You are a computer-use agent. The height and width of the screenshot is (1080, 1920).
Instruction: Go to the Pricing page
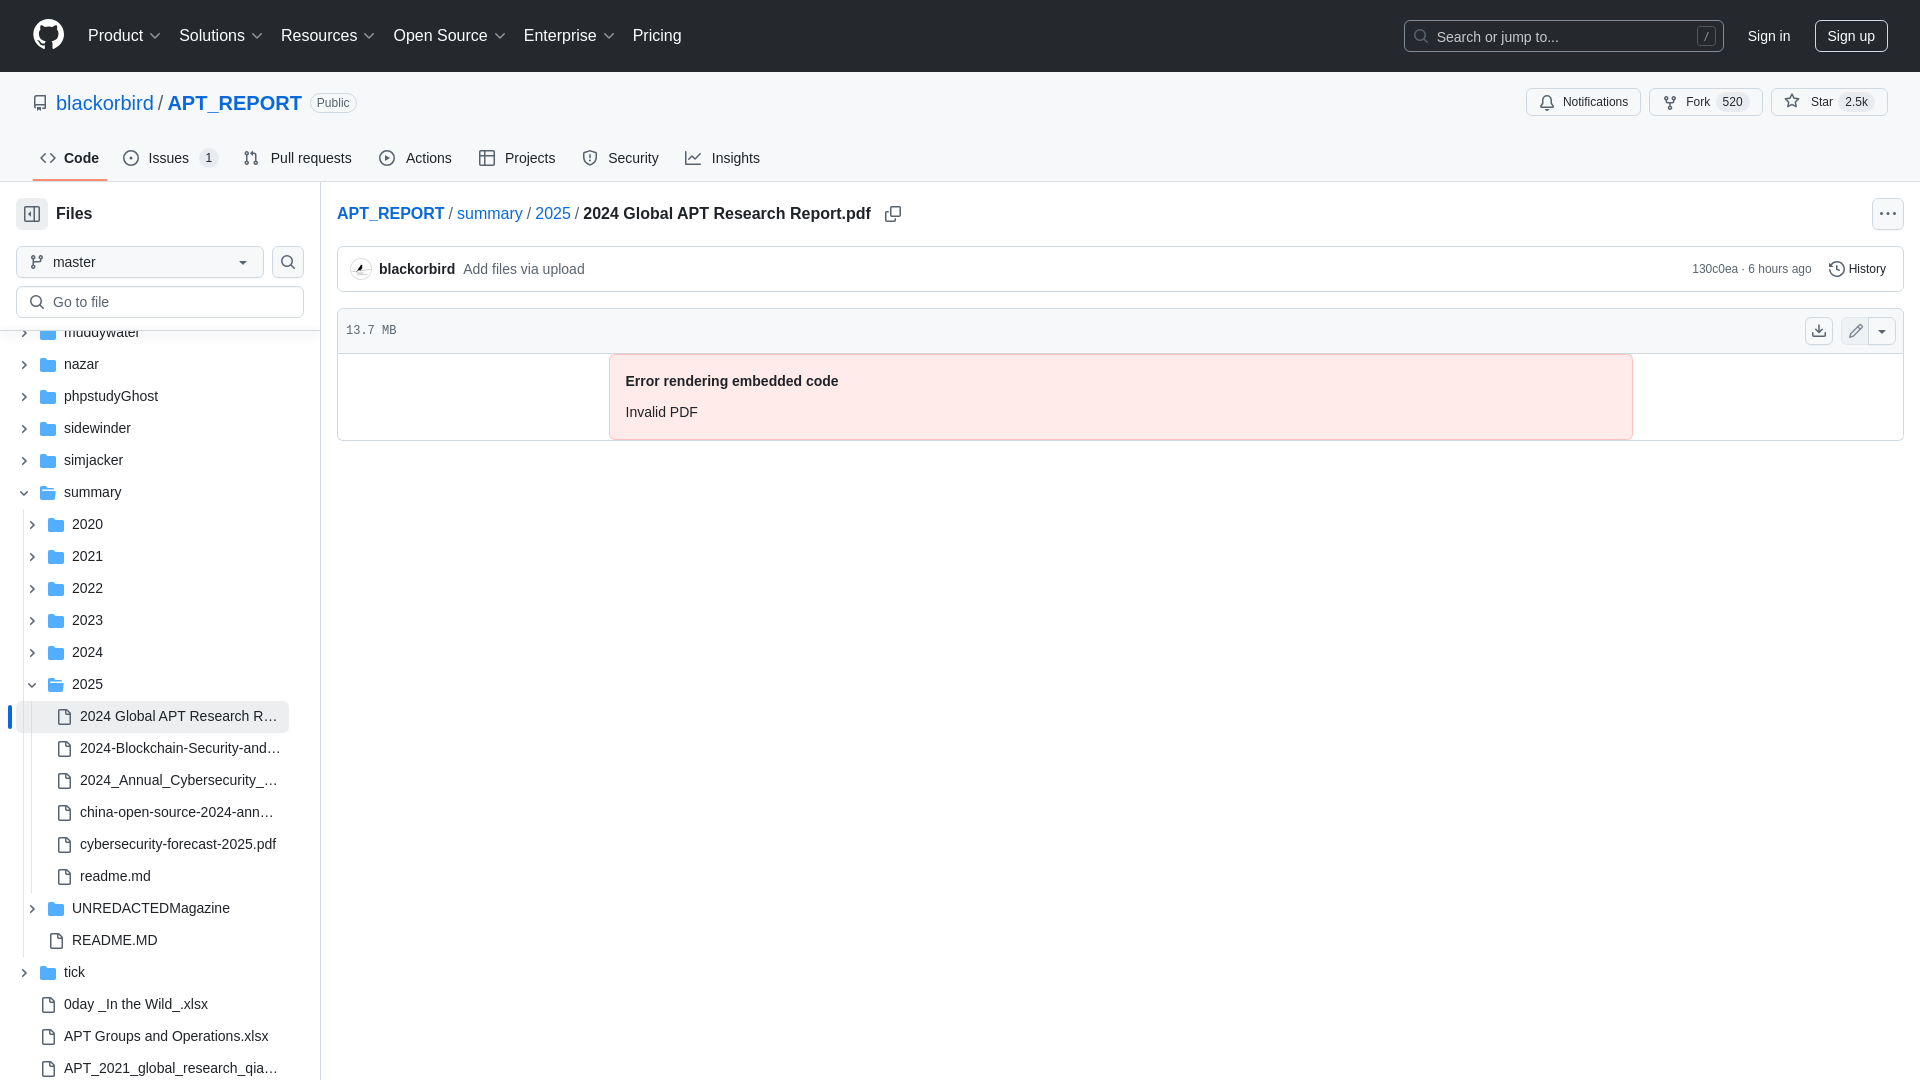pos(657,36)
